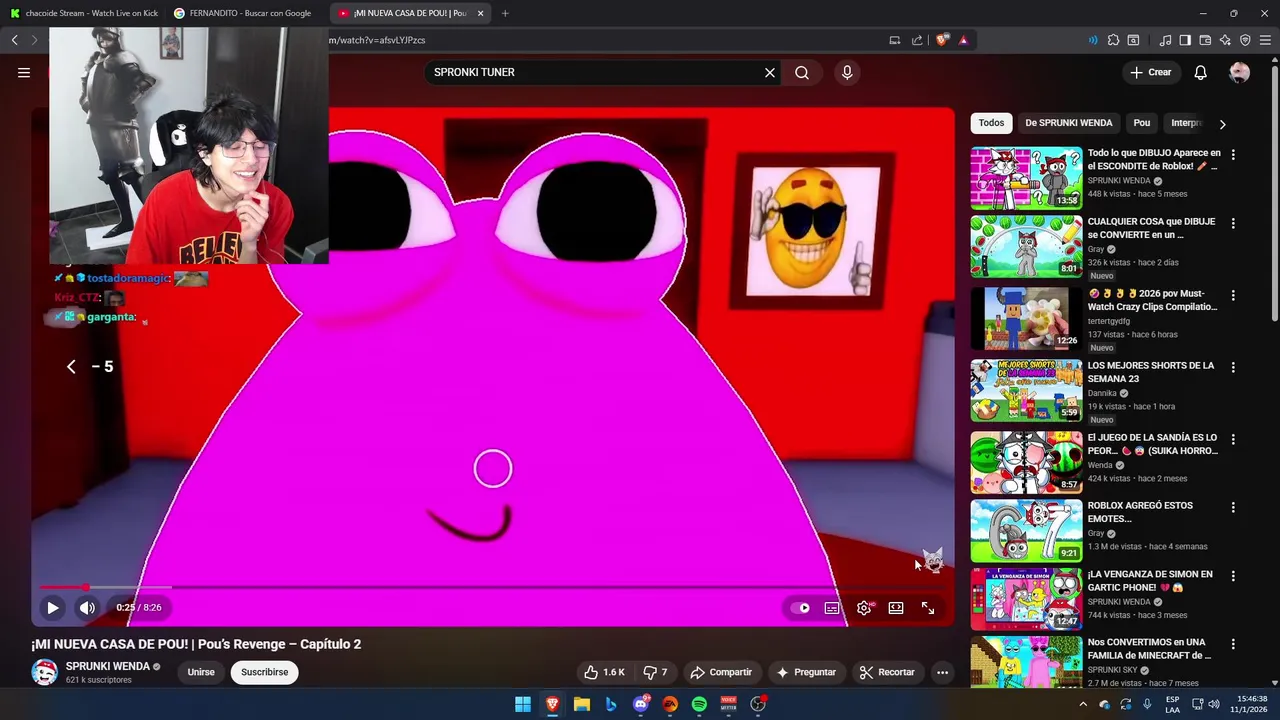The image size is (1280, 720).
Task: Select the Todos filter chip
Action: (x=991, y=123)
